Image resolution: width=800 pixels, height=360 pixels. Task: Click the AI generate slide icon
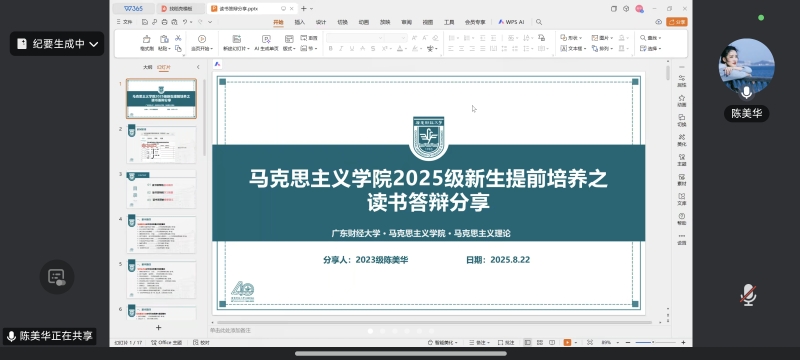[x=266, y=39]
